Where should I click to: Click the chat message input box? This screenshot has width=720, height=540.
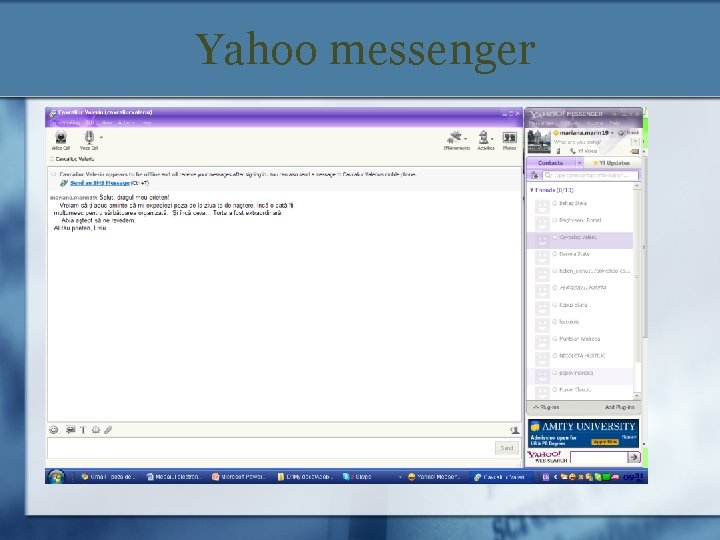pyautogui.click(x=271, y=448)
